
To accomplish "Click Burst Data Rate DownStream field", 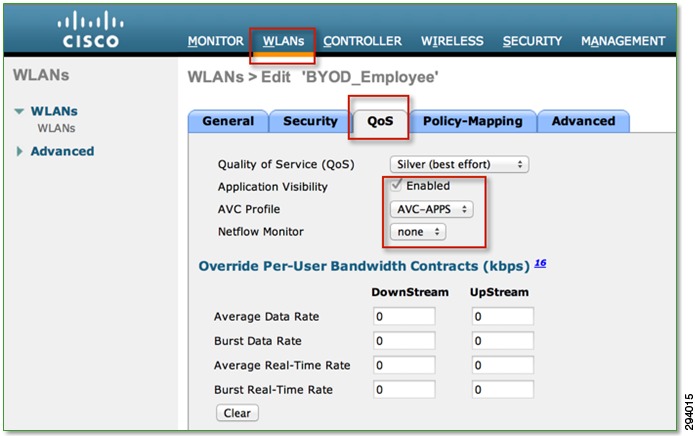I will point(404,341).
